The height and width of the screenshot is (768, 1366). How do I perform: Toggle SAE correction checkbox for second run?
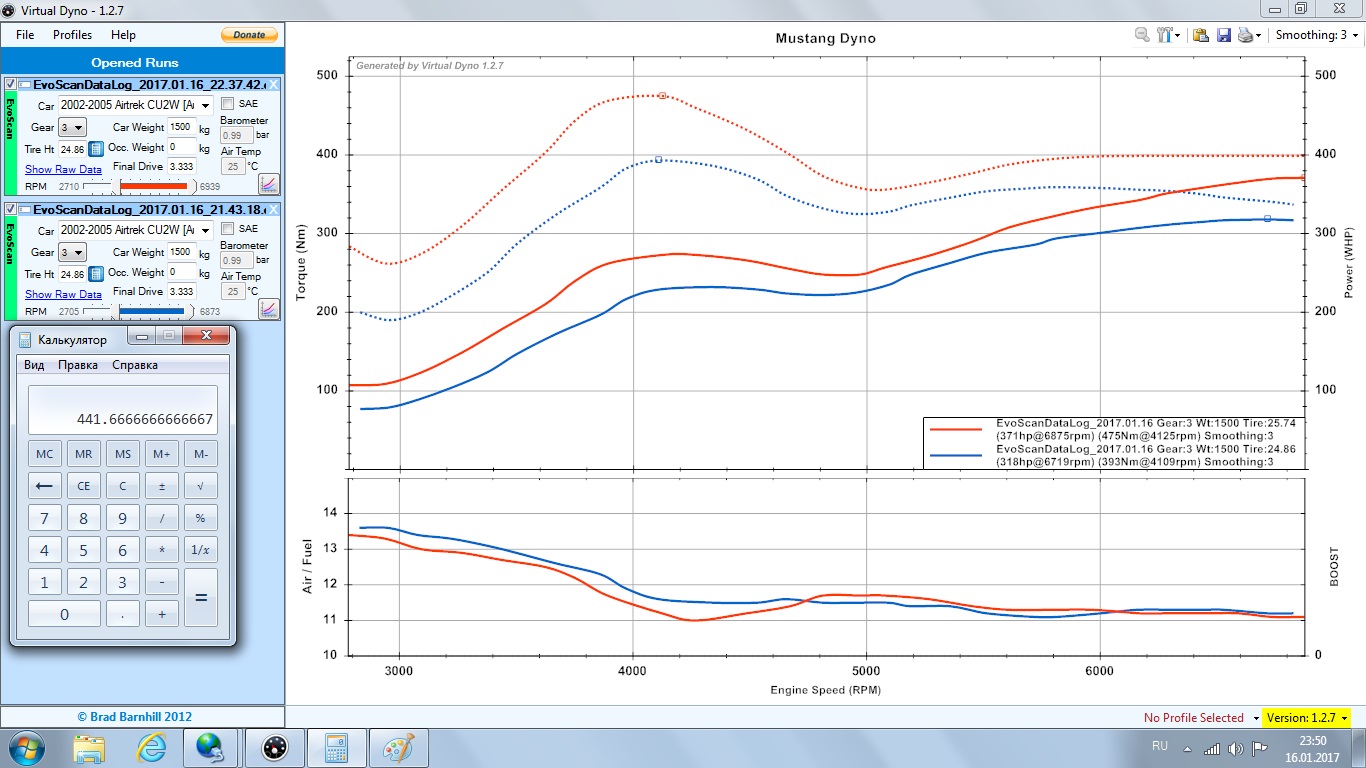[228, 229]
